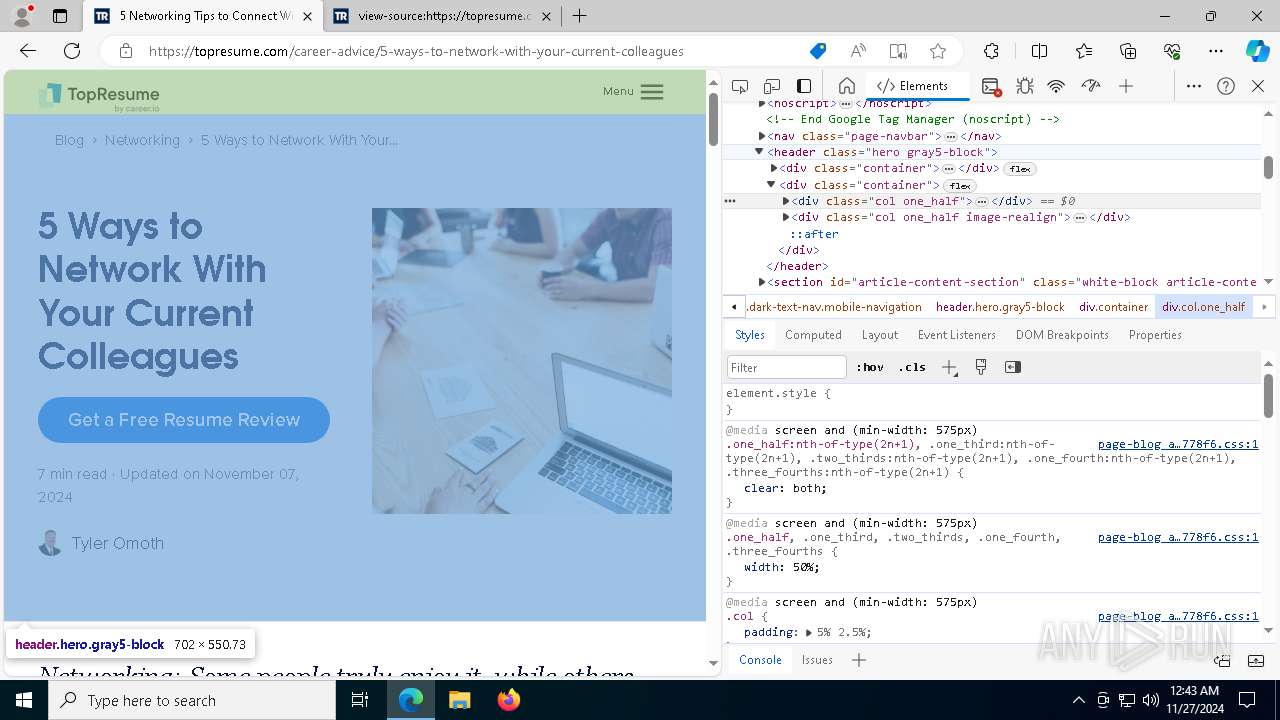
Task: Toggle the :hov element state panel
Action: click(870, 367)
